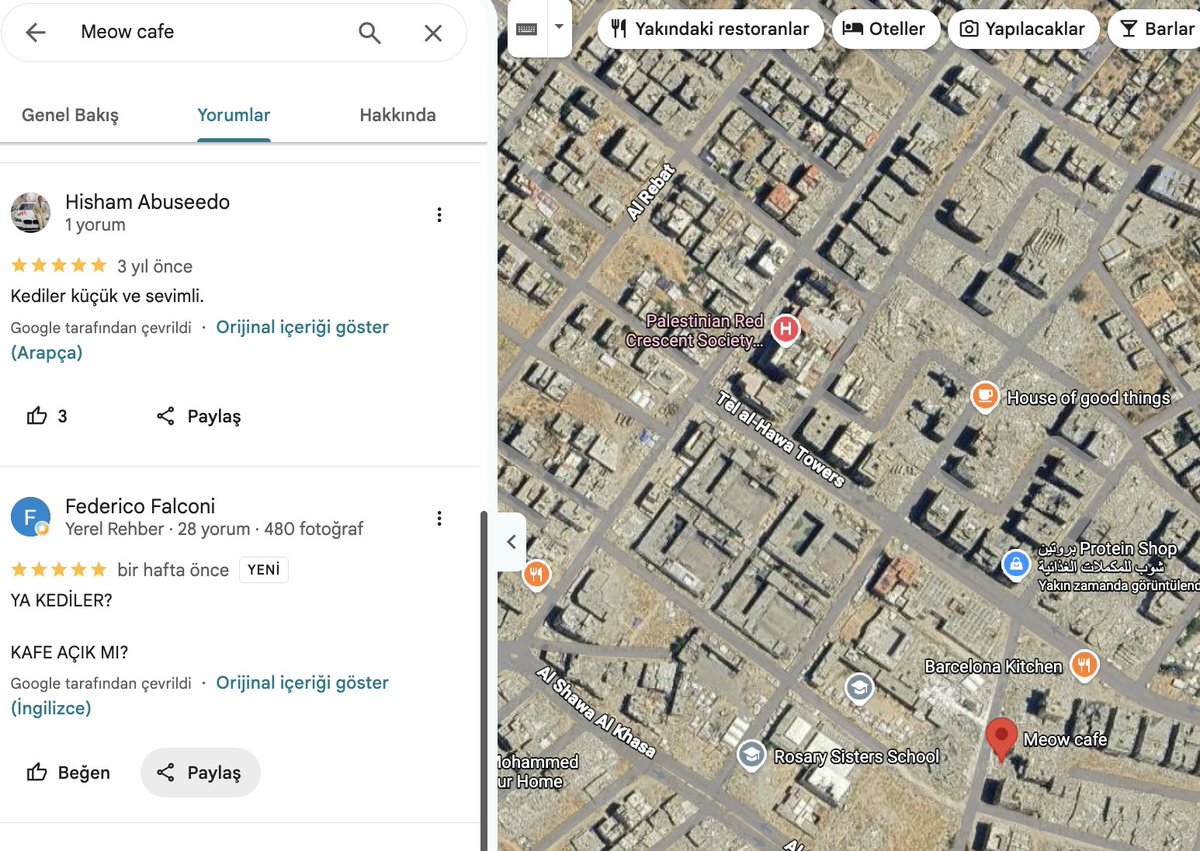Image resolution: width=1200 pixels, height=851 pixels.
Task: Click the review text "KAFE AÇIK MI?"
Action: point(69,653)
